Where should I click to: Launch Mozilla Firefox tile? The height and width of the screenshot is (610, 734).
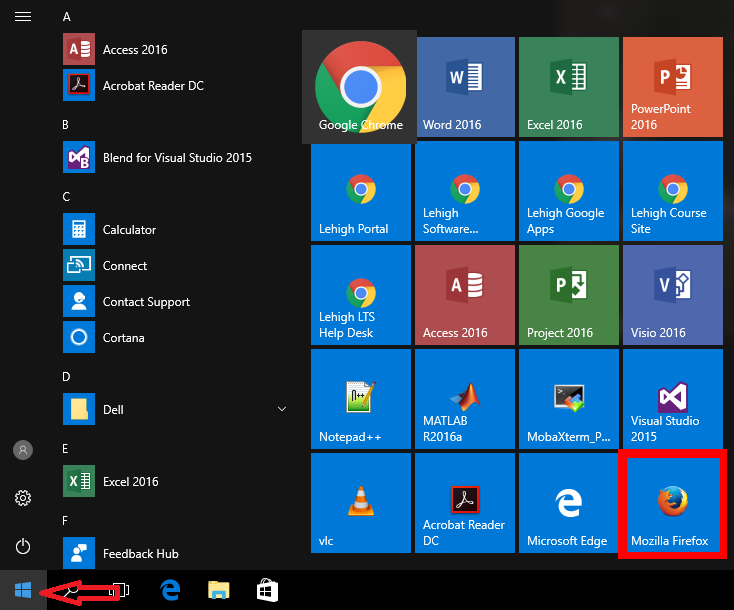coord(673,504)
